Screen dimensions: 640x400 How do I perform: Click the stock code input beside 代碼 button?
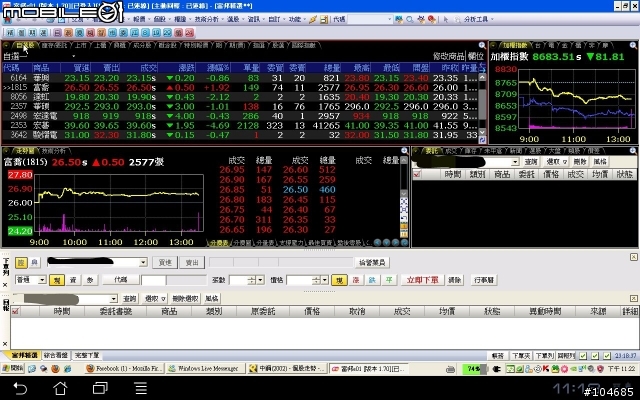[x=154, y=280]
